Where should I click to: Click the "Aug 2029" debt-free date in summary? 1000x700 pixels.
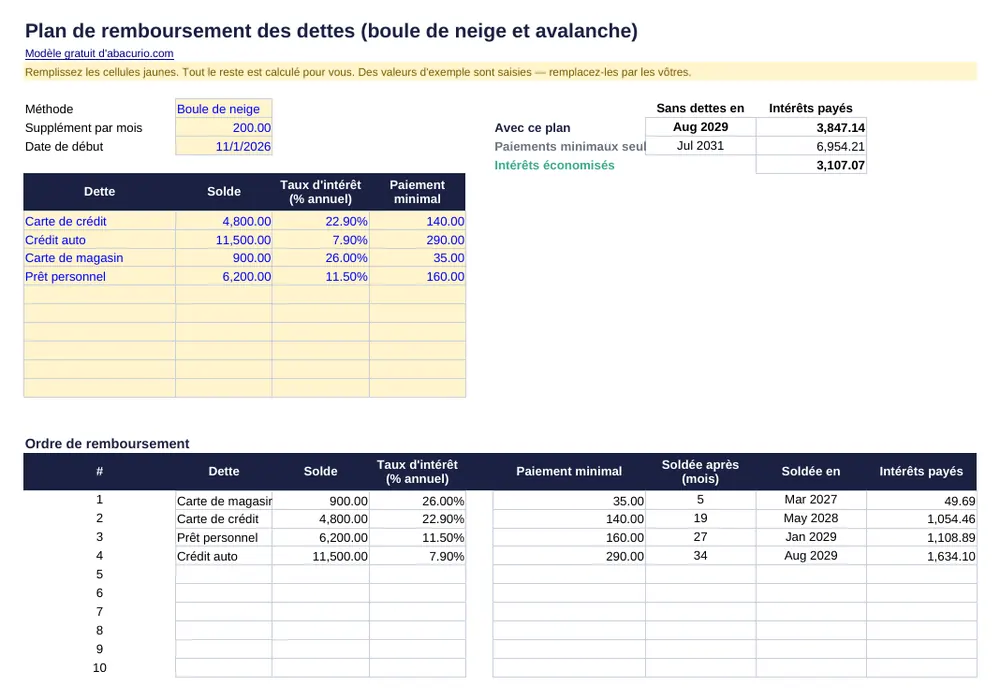[700, 127]
